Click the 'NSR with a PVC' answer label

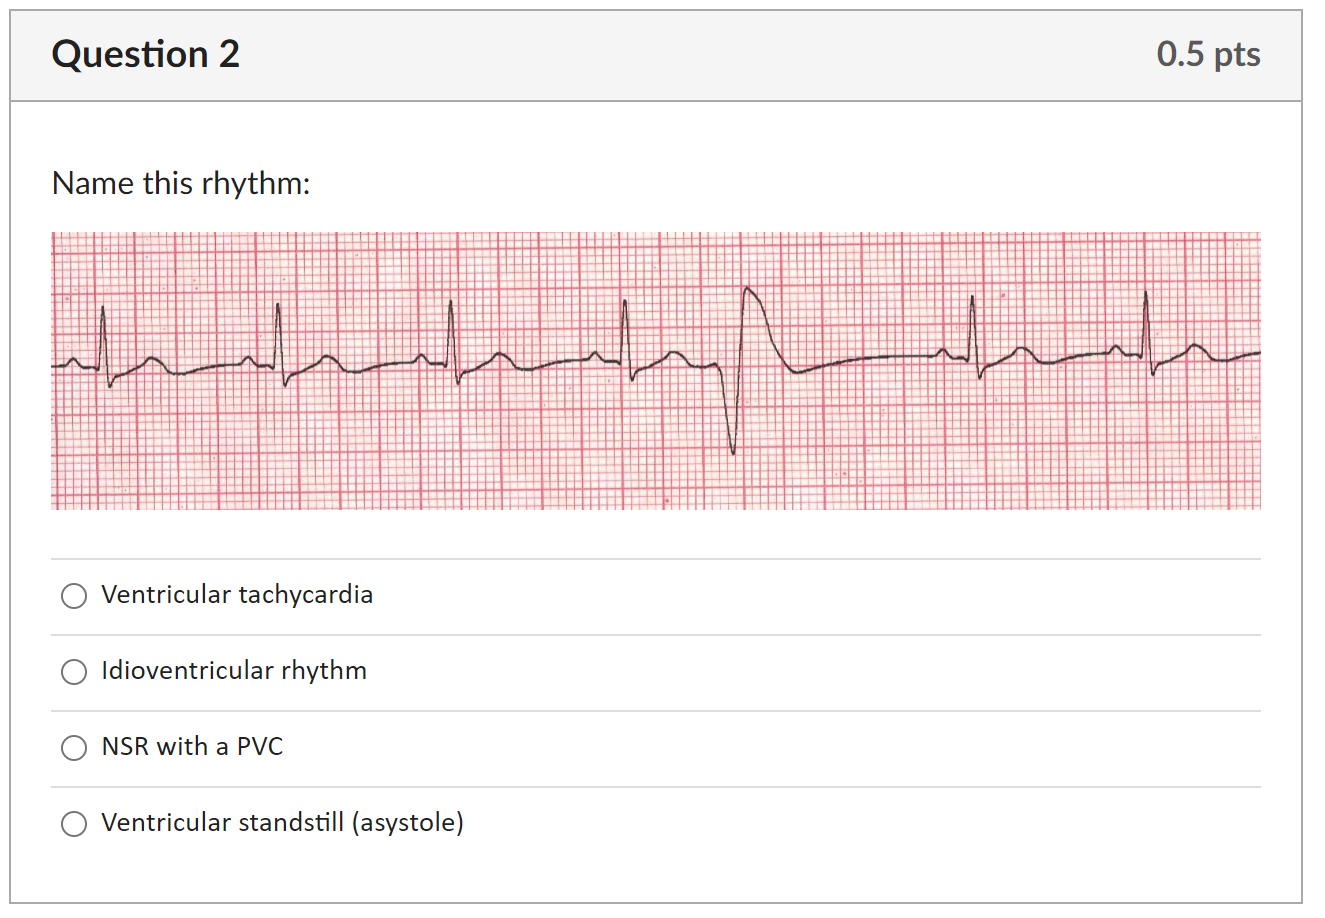point(192,747)
